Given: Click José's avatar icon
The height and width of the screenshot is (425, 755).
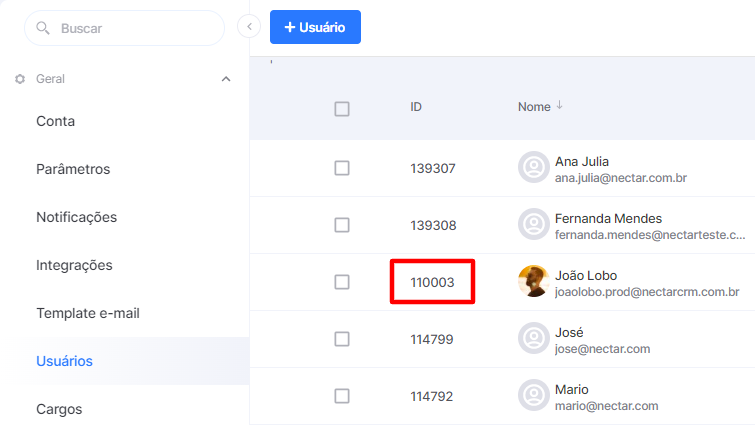Looking at the screenshot, I should click(x=533, y=339).
